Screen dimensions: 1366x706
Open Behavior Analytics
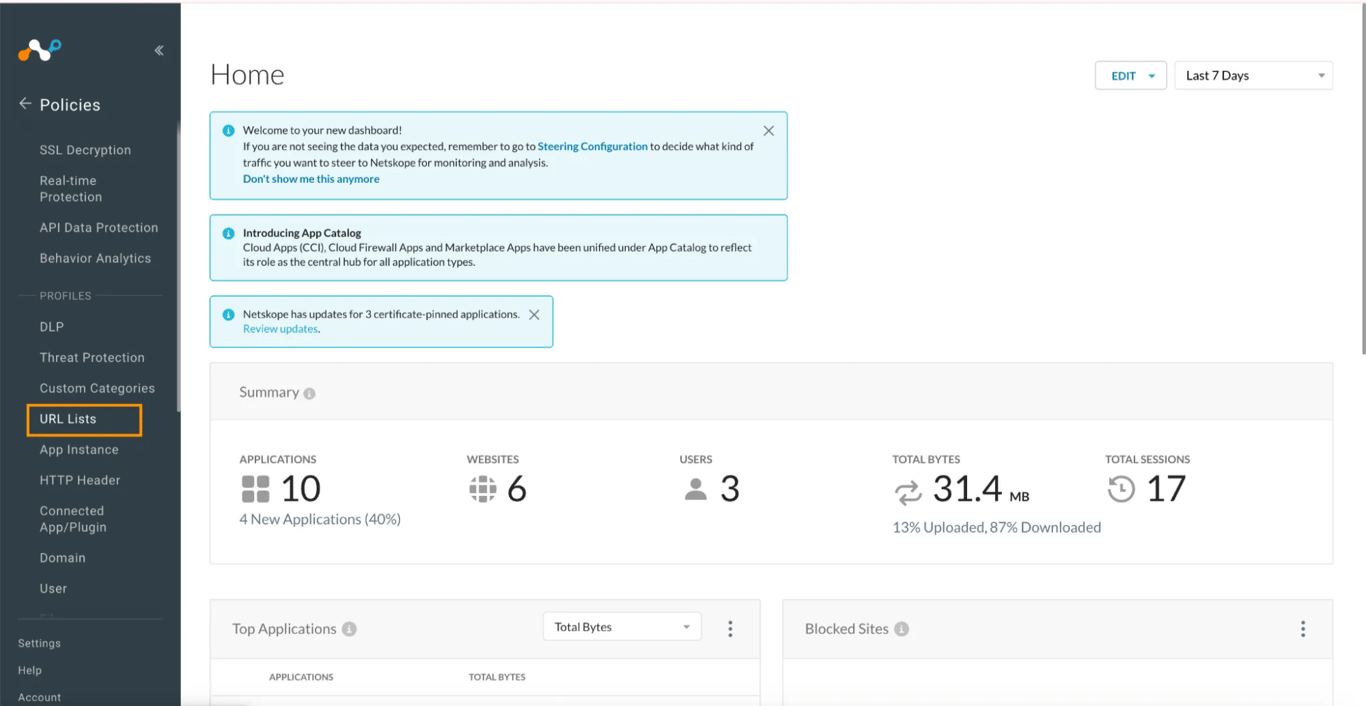95,258
